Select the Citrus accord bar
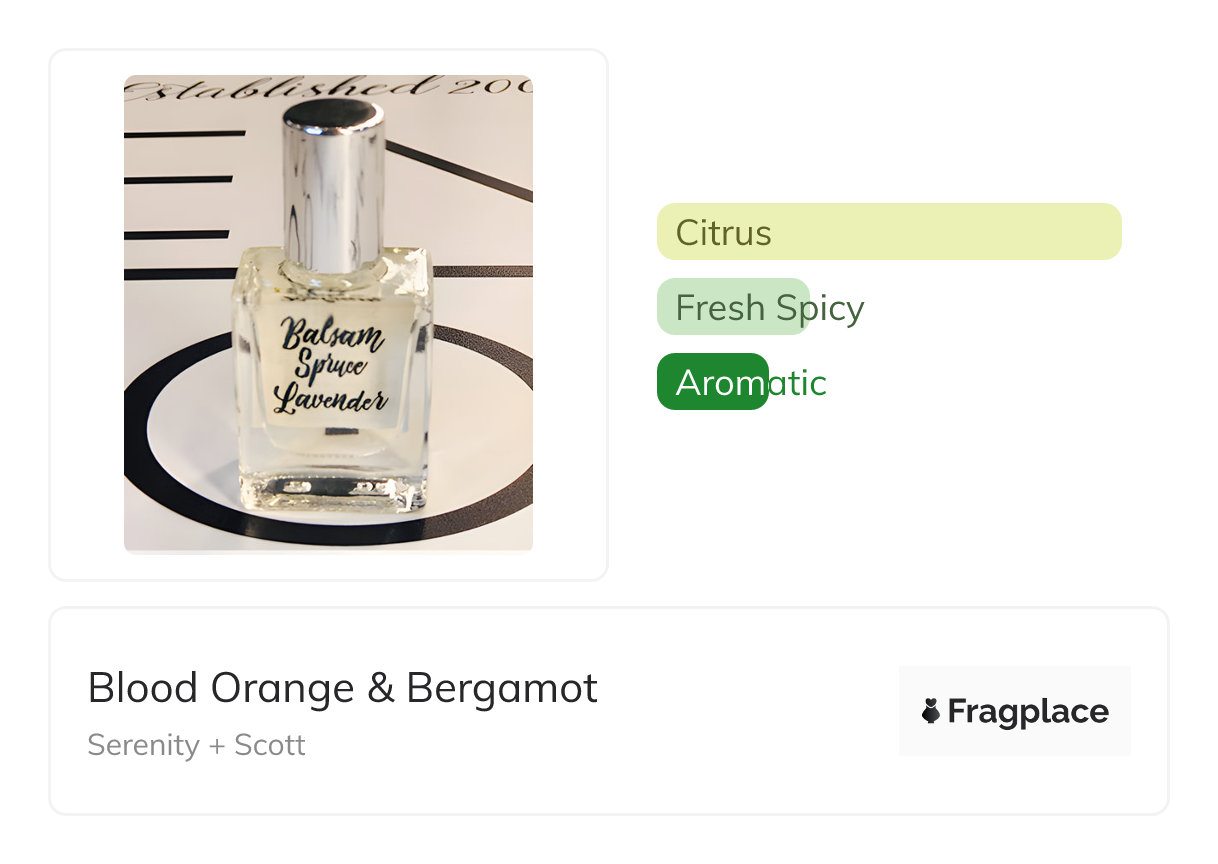 tap(889, 231)
